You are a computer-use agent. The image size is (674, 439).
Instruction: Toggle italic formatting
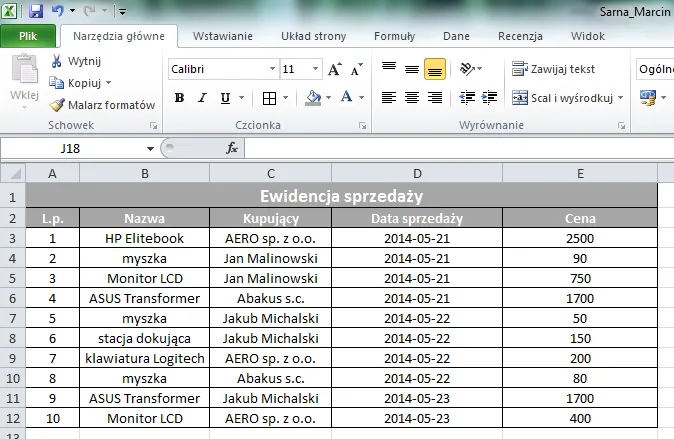203,98
